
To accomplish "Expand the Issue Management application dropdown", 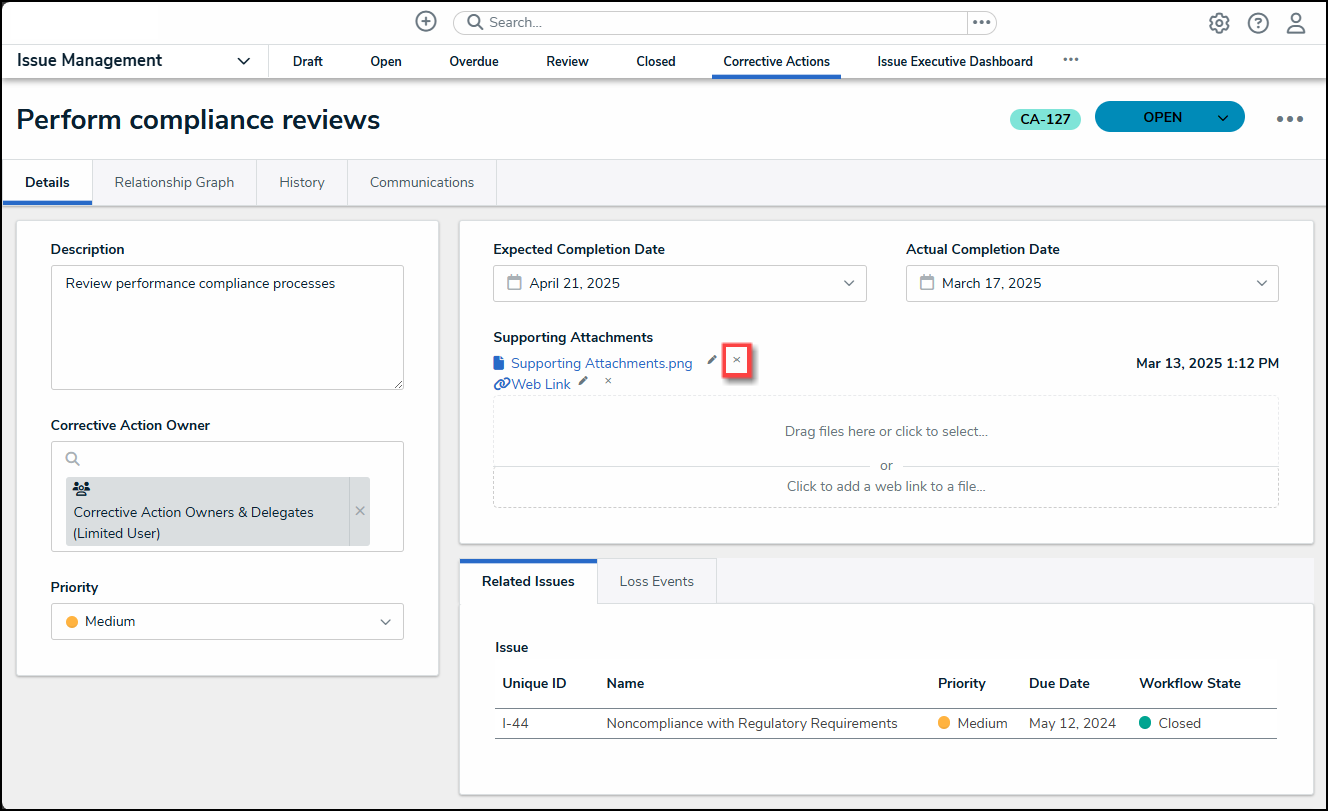I will (x=243, y=61).
